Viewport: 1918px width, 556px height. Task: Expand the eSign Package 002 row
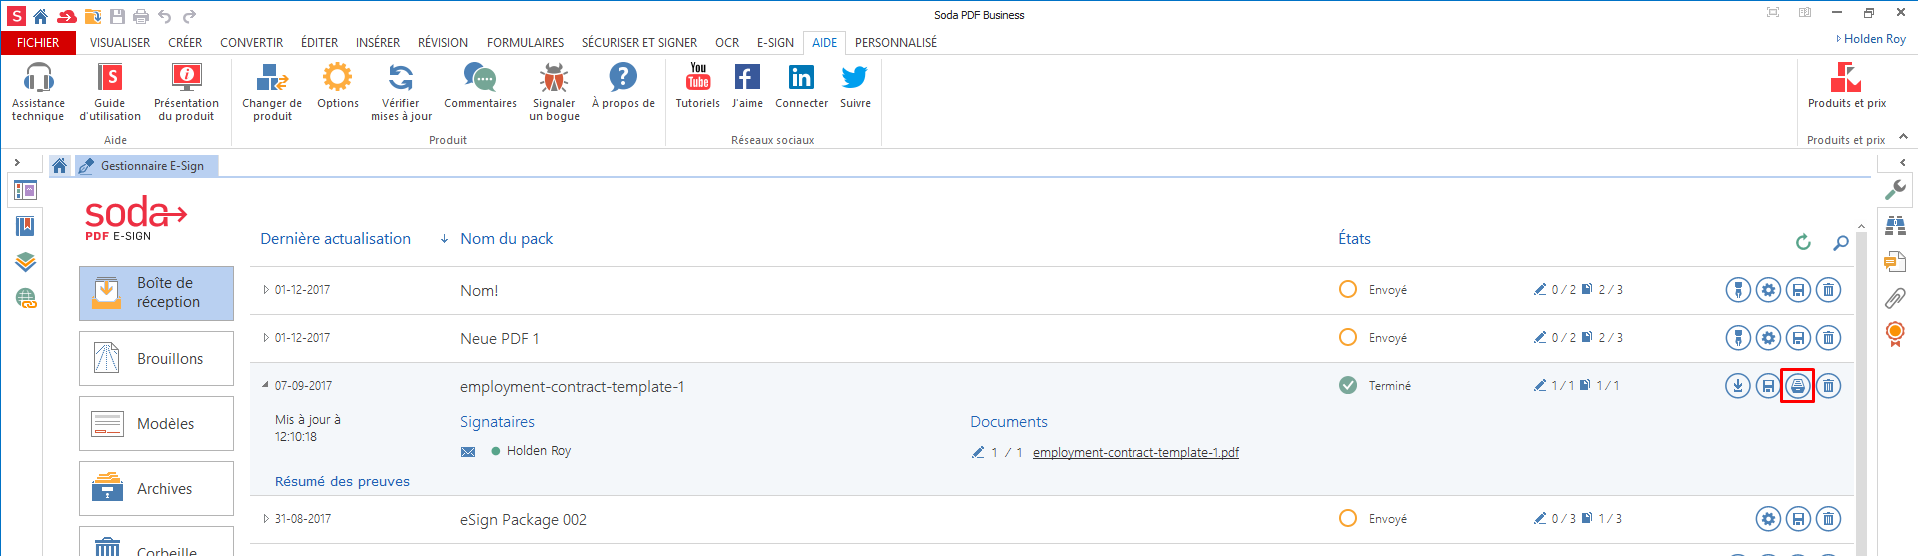point(265,519)
